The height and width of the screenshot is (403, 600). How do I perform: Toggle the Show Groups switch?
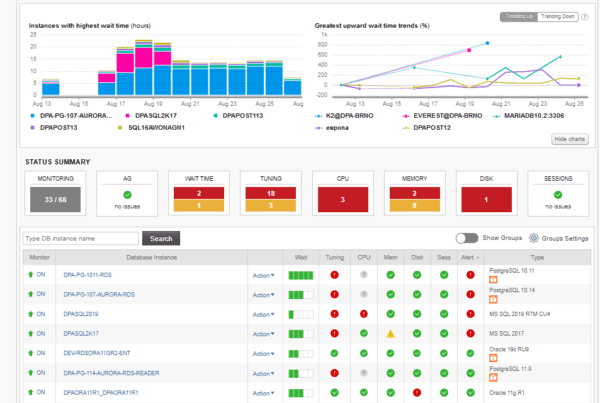(x=467, y=238)
